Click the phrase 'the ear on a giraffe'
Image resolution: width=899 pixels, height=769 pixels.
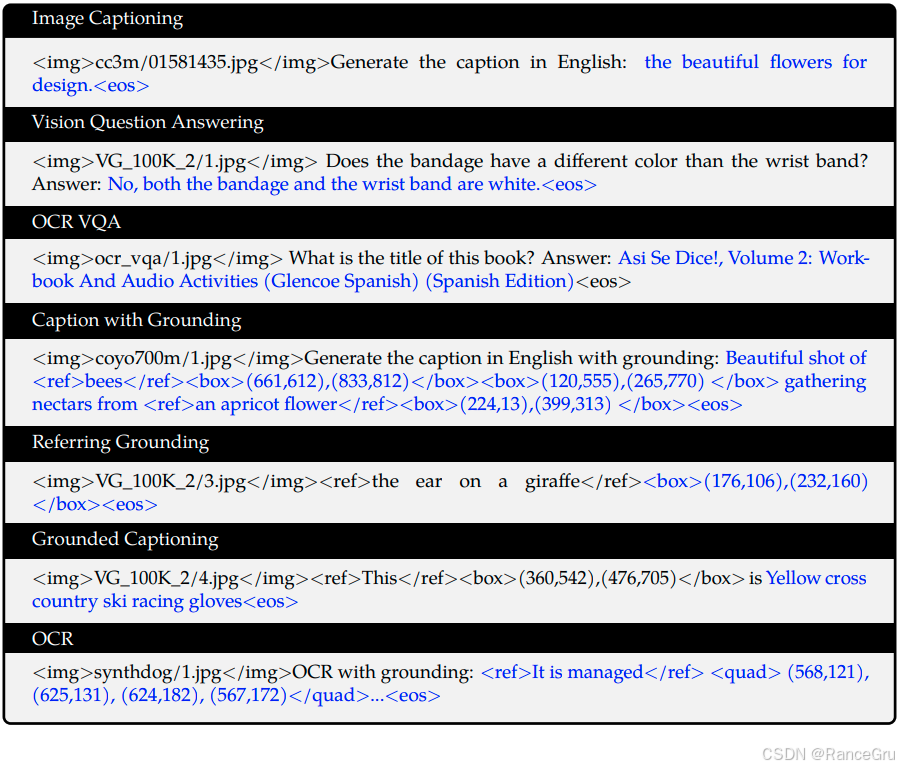pyautogui.click(x=476, y=481)
